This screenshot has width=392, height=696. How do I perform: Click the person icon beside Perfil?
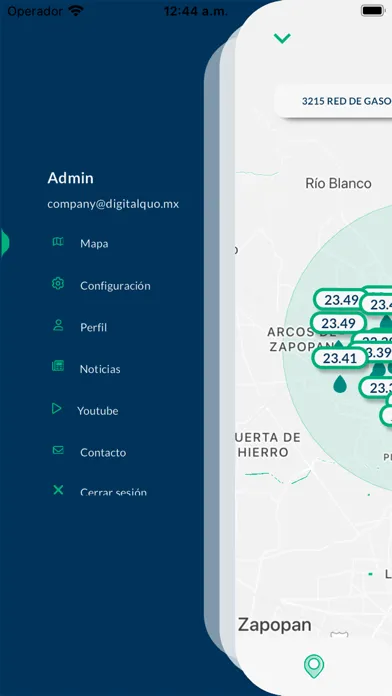pyautogui.click(x=58, y=325)
